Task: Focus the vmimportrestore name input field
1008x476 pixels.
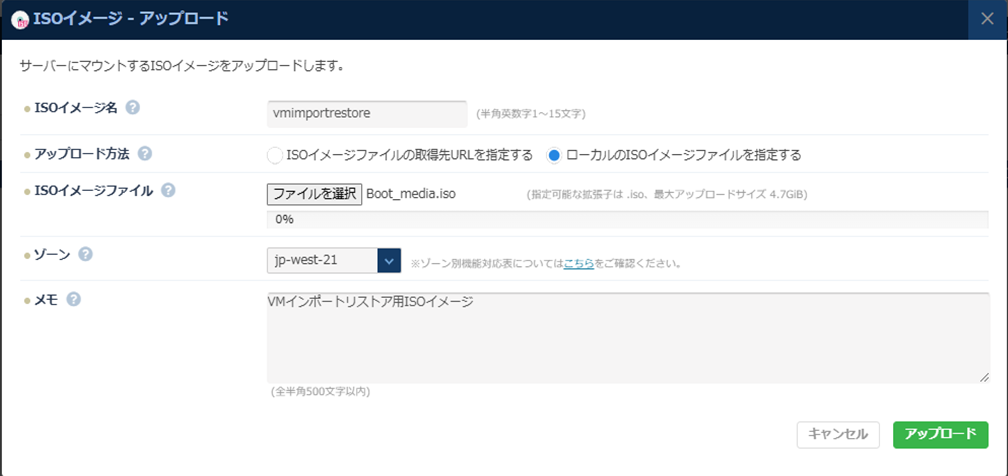Action: (x=367, y=114)
